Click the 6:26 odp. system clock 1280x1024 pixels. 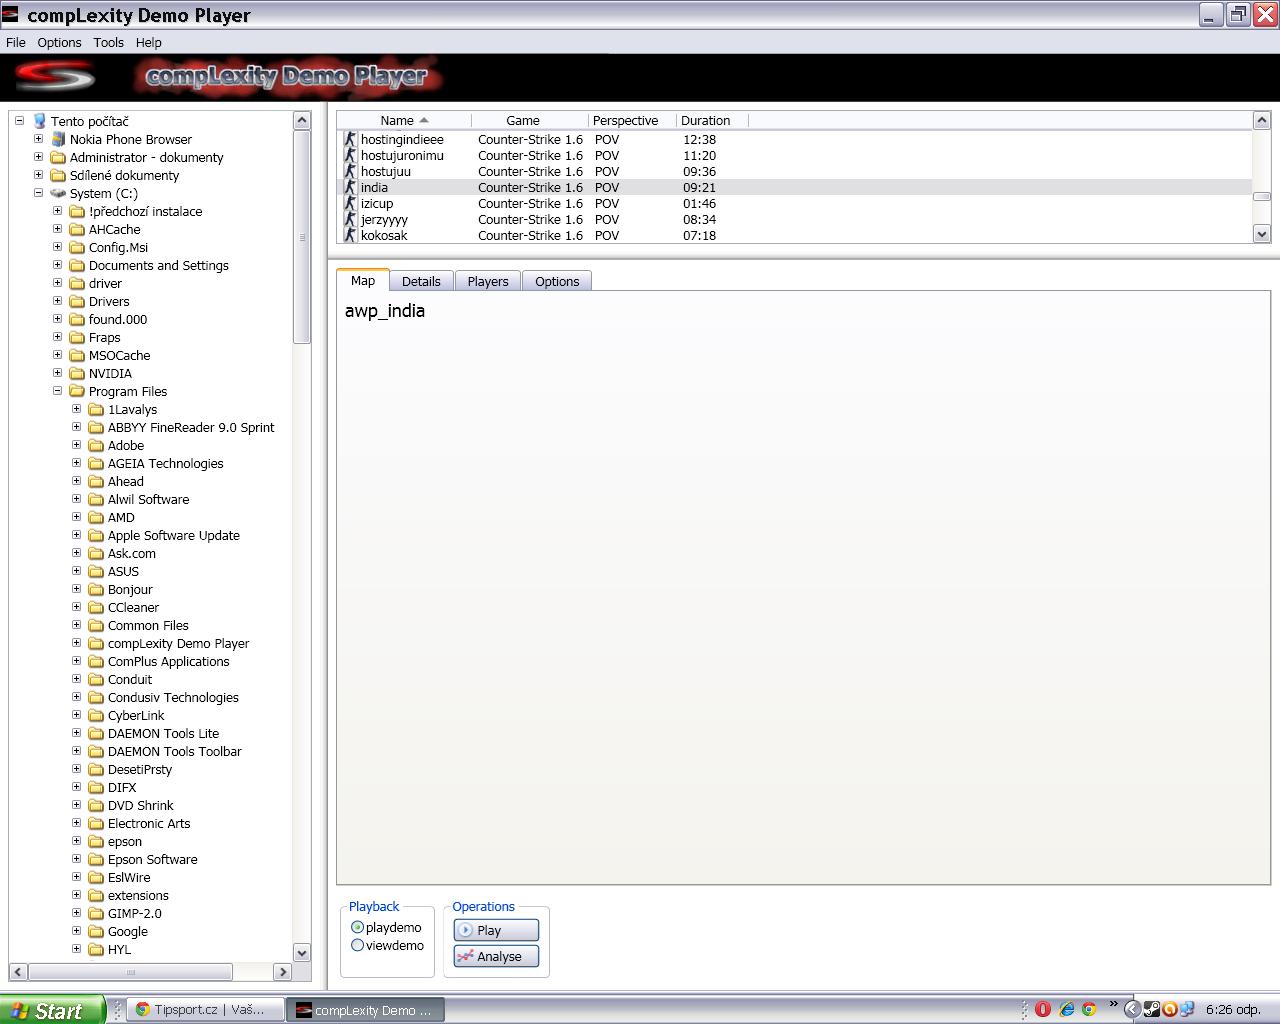[x=1233, y=1010]
